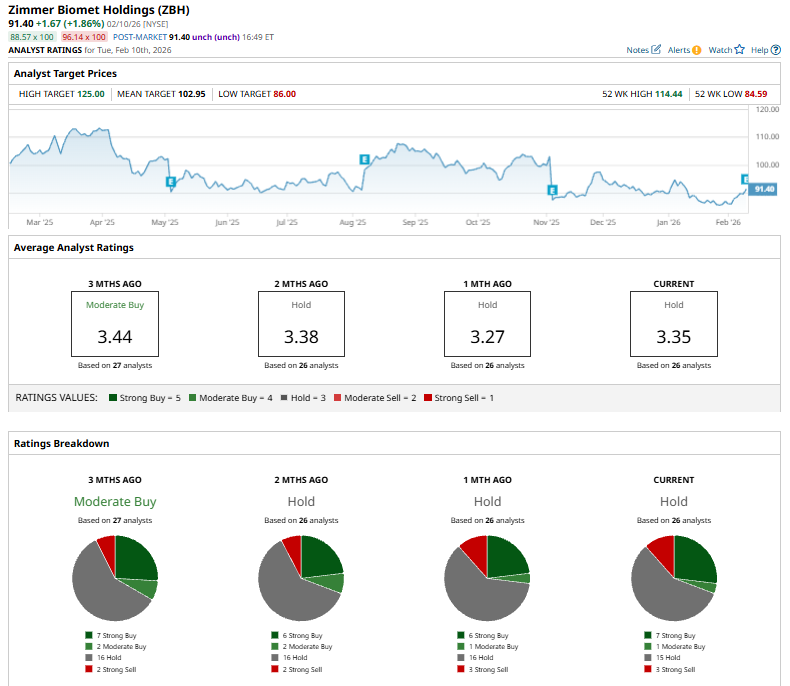Click the August '25 earnings marker on chart
Screen dimensions: 790x686
(x=365, y=159)
